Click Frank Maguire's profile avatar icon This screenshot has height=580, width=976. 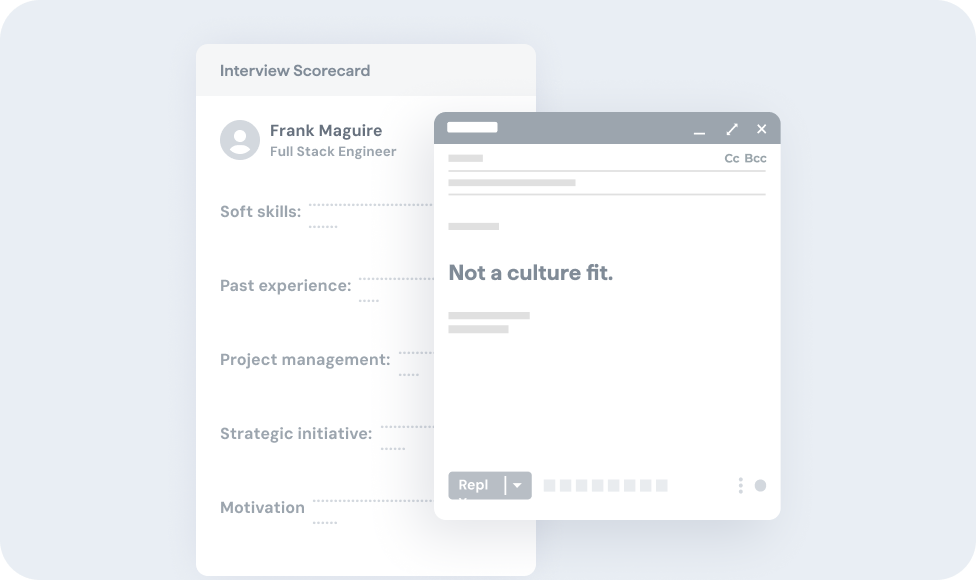(x=240, y=140)
